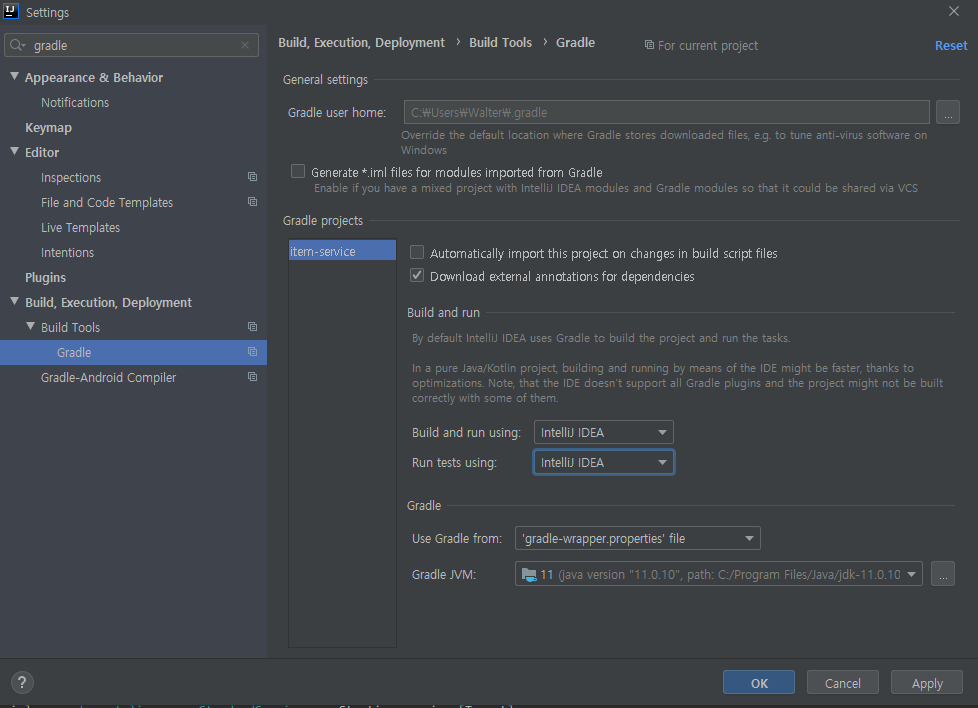Click the Appearance & Behavior label

(x=94, y=77)
